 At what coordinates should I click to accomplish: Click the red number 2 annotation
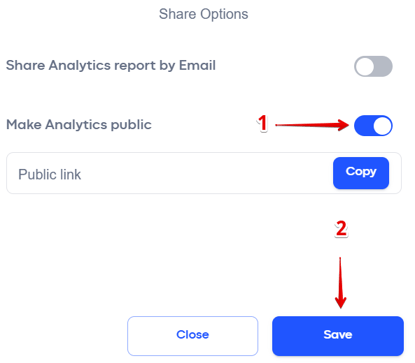click(x=341, y=229)
